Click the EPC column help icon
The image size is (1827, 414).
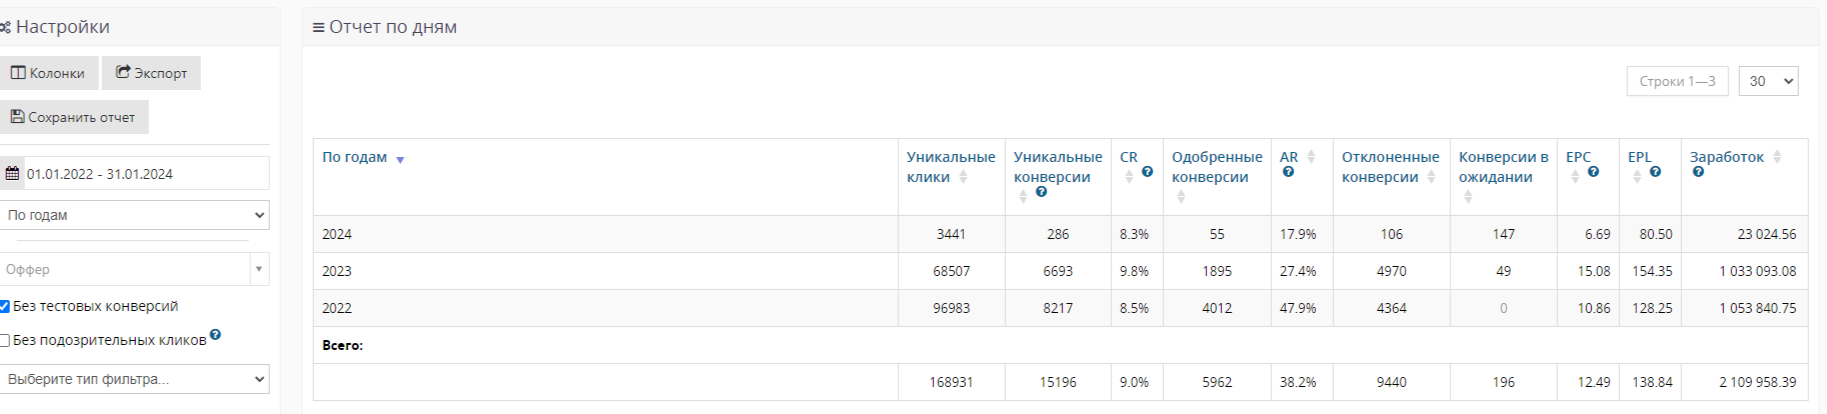click(x=1593, y=172)
